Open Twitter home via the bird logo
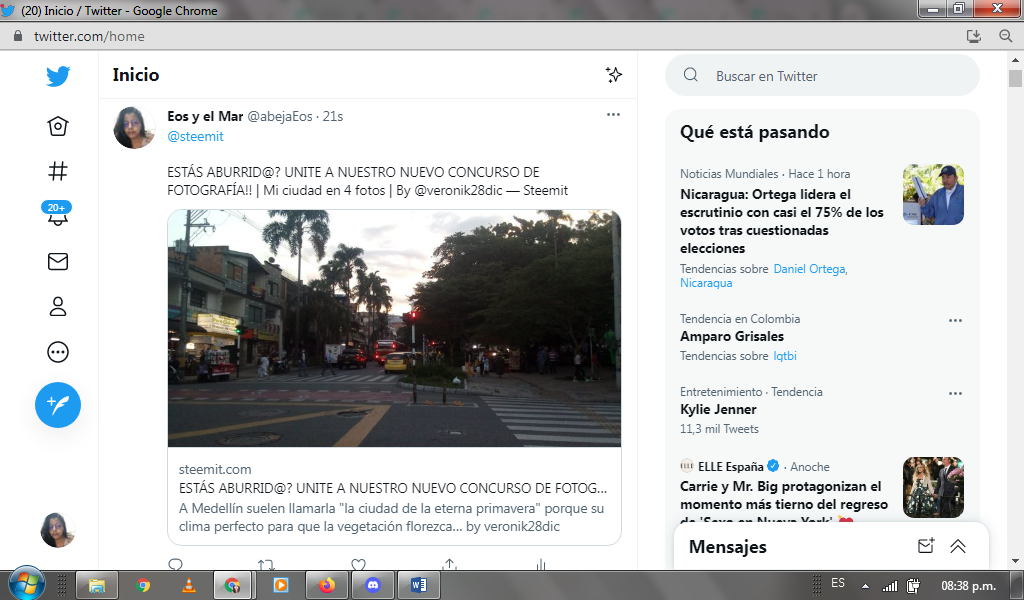Screen dimensions: 1024x600 57,76
